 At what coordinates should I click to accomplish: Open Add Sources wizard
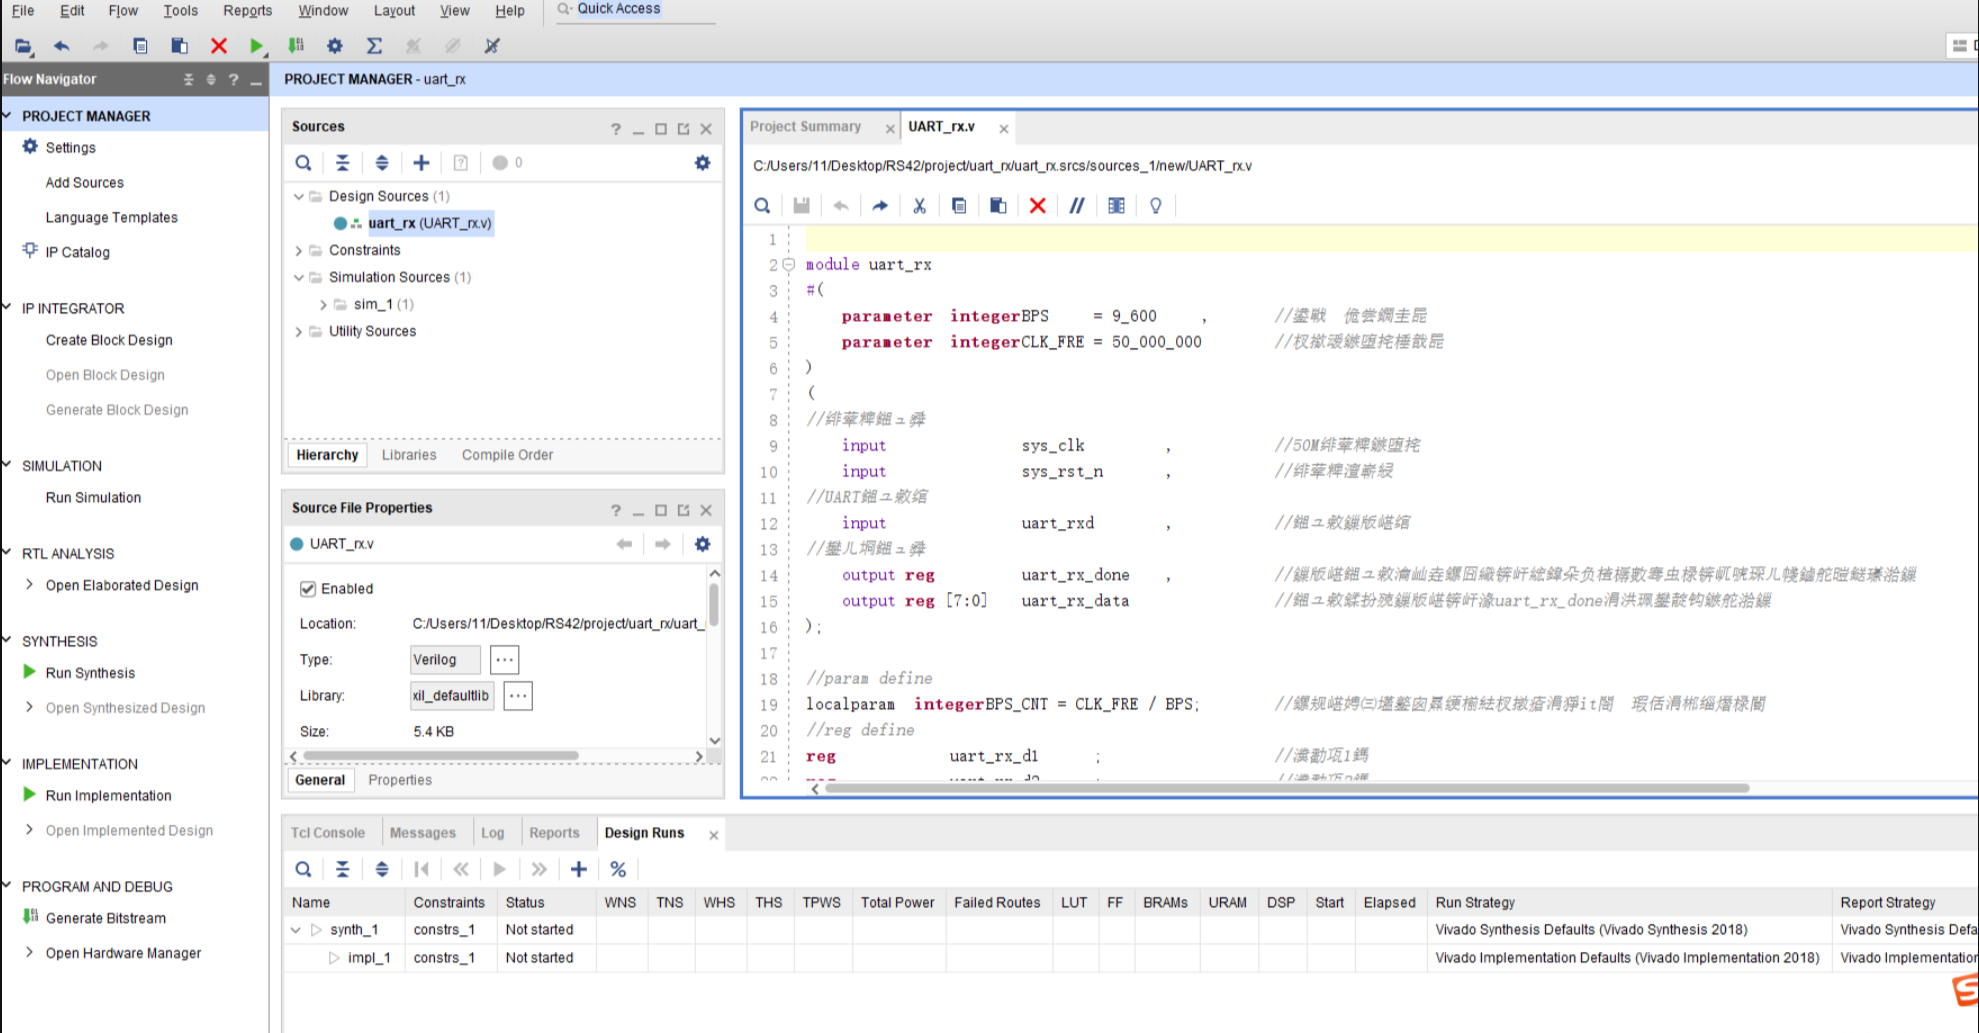pos(85,183)
